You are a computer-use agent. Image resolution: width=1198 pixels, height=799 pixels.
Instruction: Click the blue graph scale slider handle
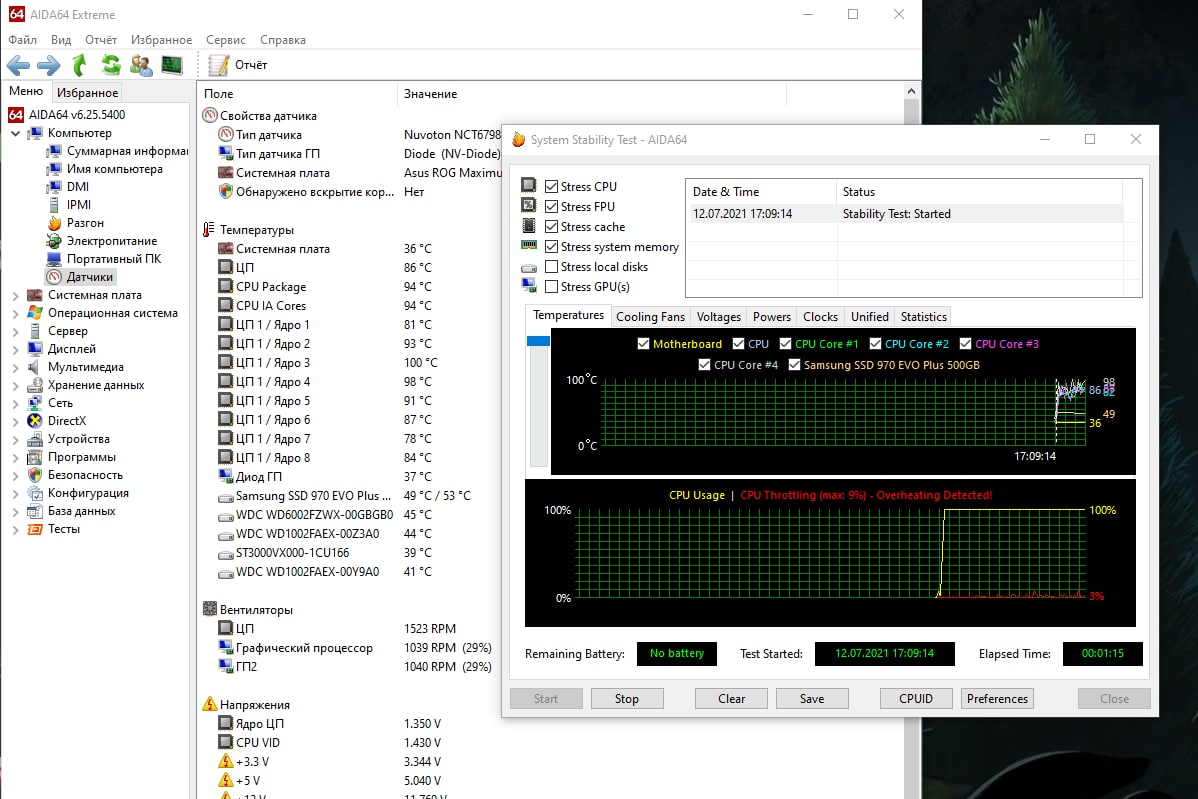[x=538, y=341]
